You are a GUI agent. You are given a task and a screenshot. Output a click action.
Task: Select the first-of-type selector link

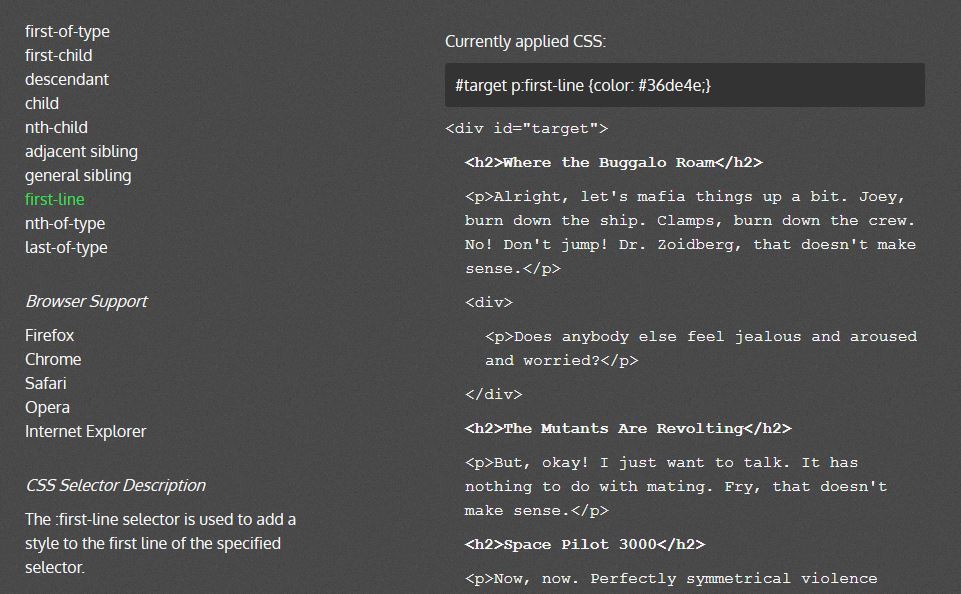click(x=67, y=31)
